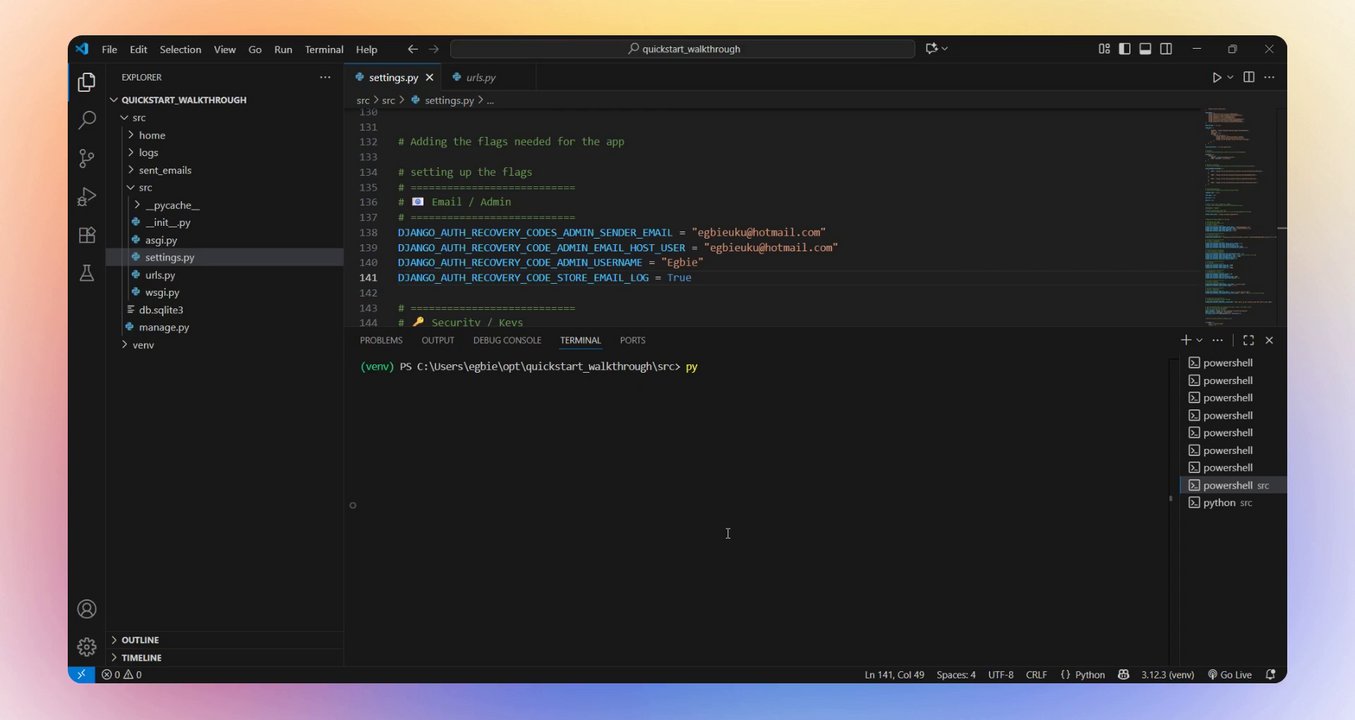Open the new terminal launch profile dropdown
This screenshot has width=1355, height=720.
(1199, 340)
